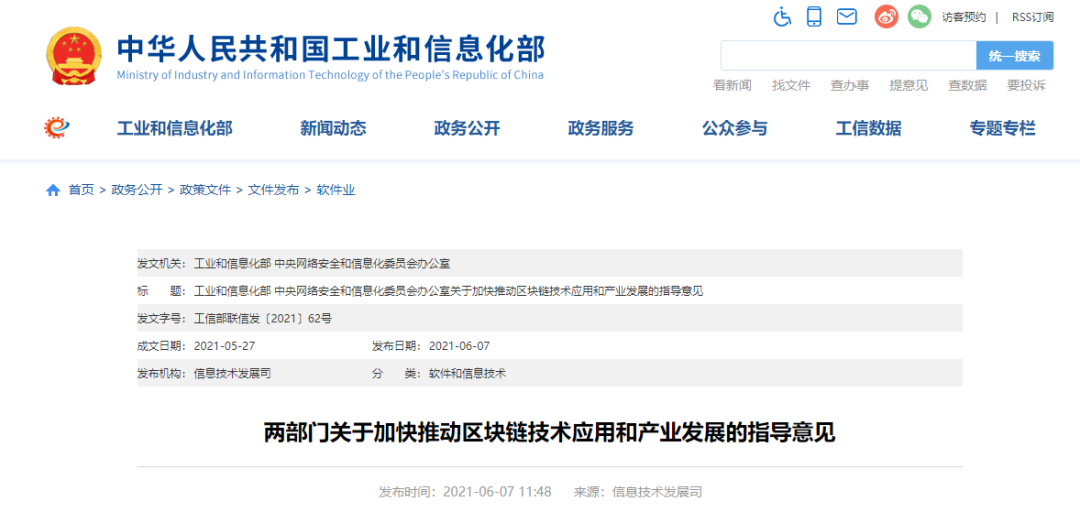Click the 访客预约 link
Image resolution: width=1080 pixels, height=523 pixels.
tap(964, 17)
